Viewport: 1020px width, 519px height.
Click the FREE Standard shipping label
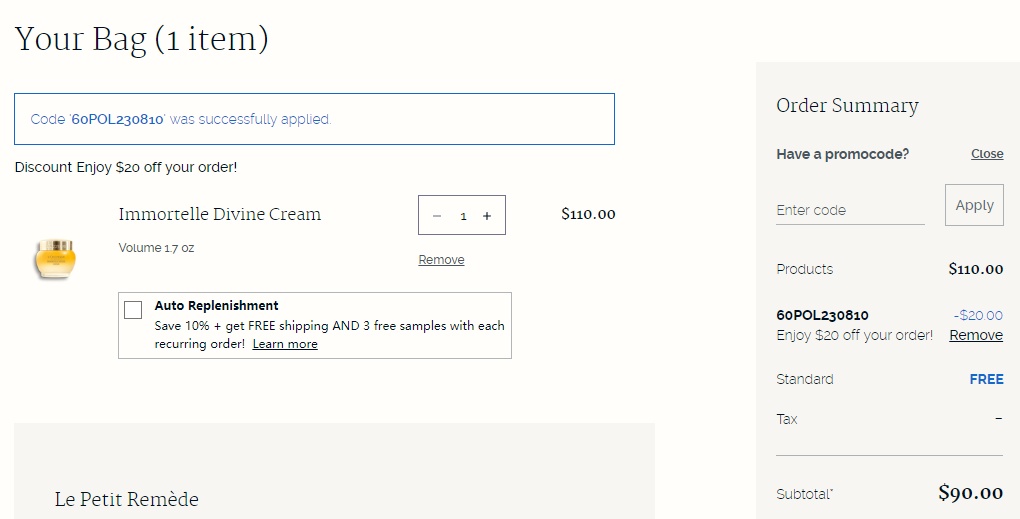tap(986, 379)
